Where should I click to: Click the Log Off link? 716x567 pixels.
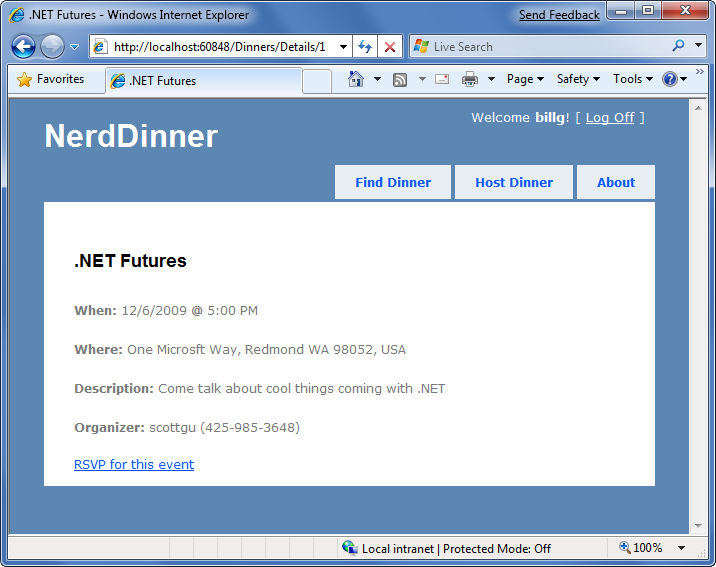[x=610, y=118]
